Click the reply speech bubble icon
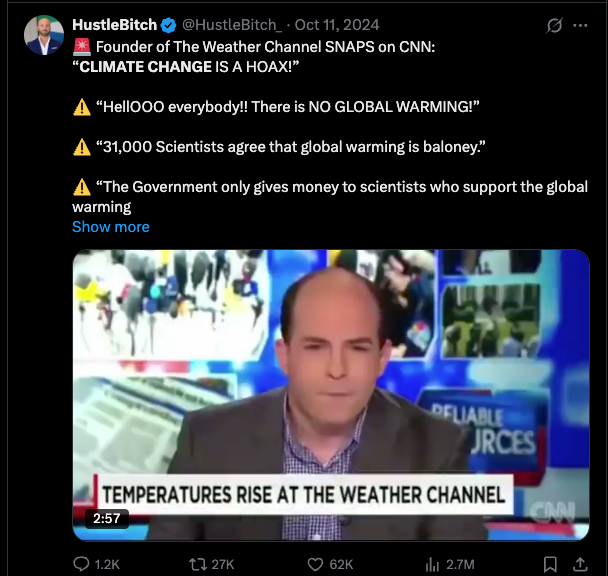Image resolution: width=608 pixels, height=576 pixels. click(81, 564)
